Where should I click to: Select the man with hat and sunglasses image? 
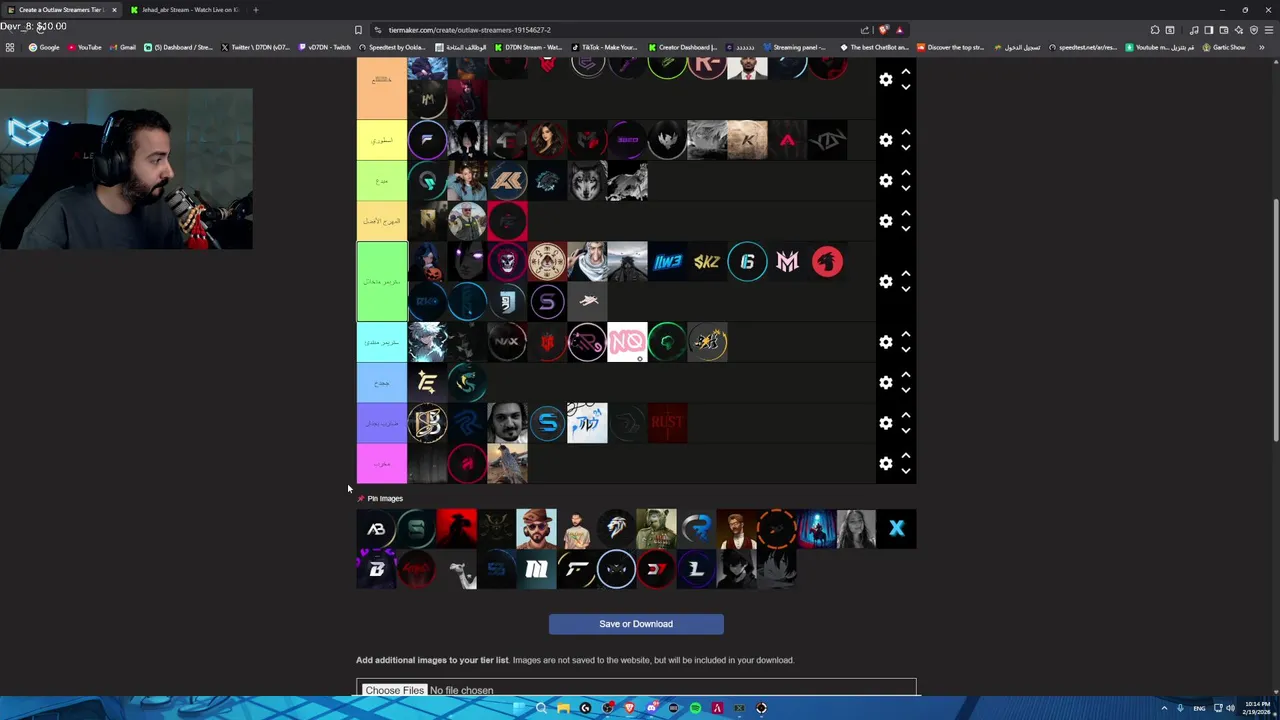(536, 529)
